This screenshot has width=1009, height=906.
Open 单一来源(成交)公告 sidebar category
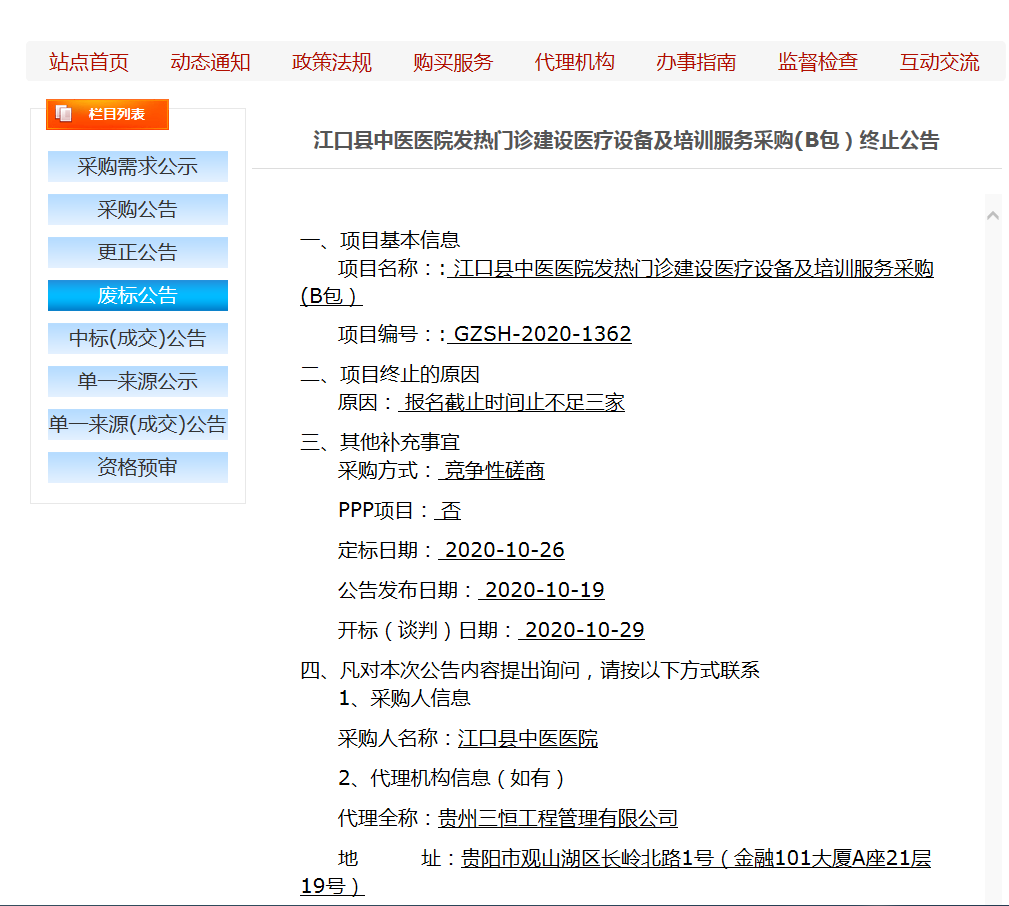pyautogui.click(x=138, y=425)
